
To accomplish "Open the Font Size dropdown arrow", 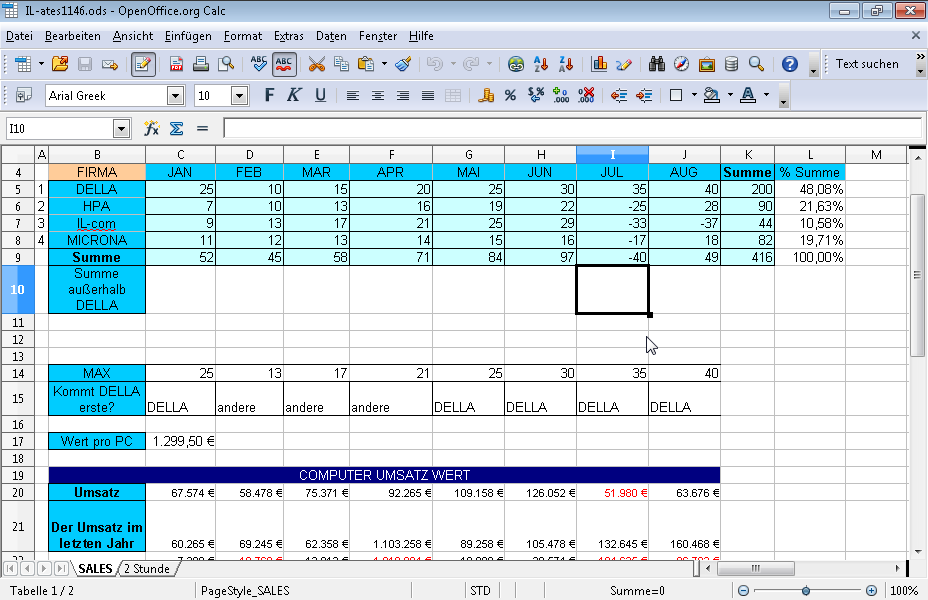I will [x=239, y=96].
